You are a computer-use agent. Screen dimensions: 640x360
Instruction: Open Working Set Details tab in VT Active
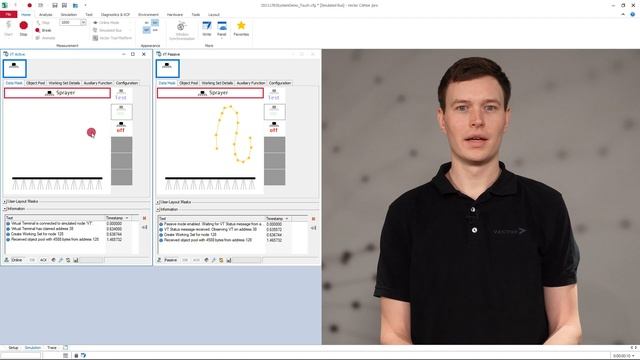point(64,83)
